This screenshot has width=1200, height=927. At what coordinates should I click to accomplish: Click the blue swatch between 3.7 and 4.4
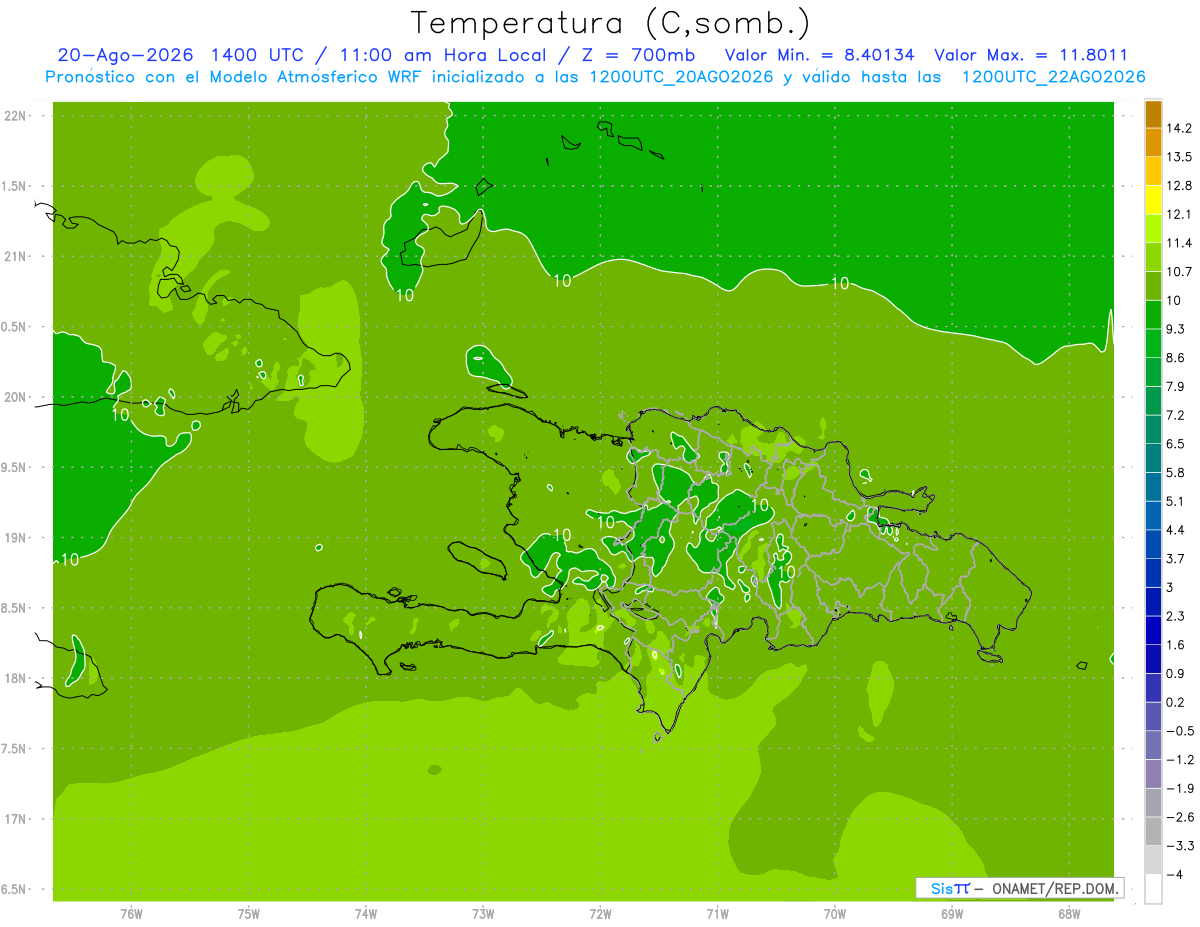[1153, 544]
